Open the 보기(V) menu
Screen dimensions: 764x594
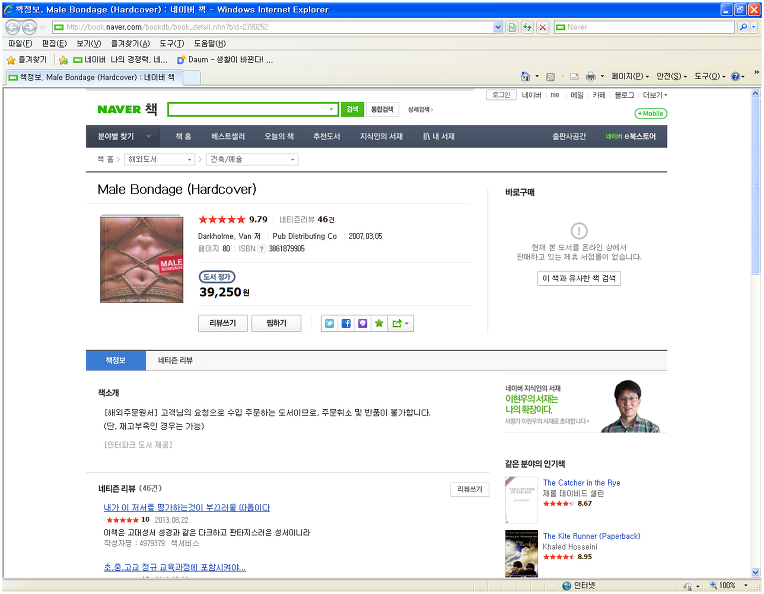pos(88,44)
